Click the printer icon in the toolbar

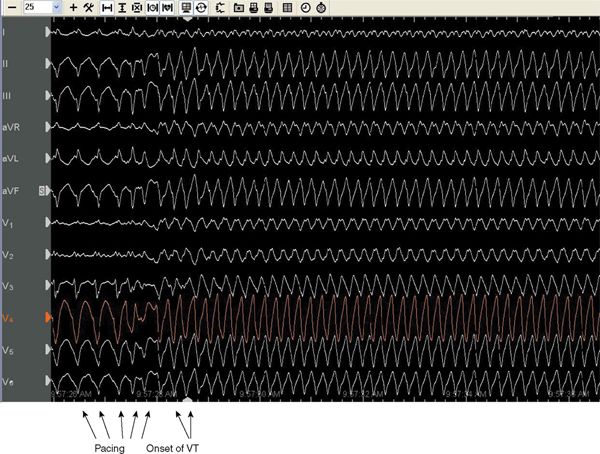(253, 7)
